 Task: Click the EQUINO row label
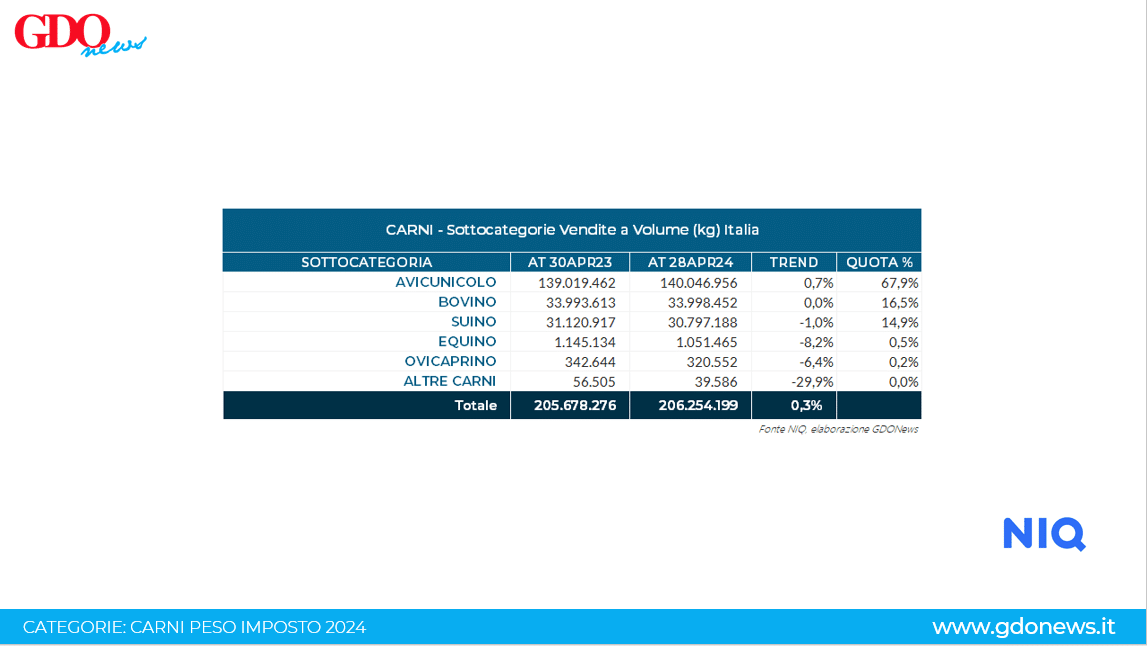tap(467, 341)
